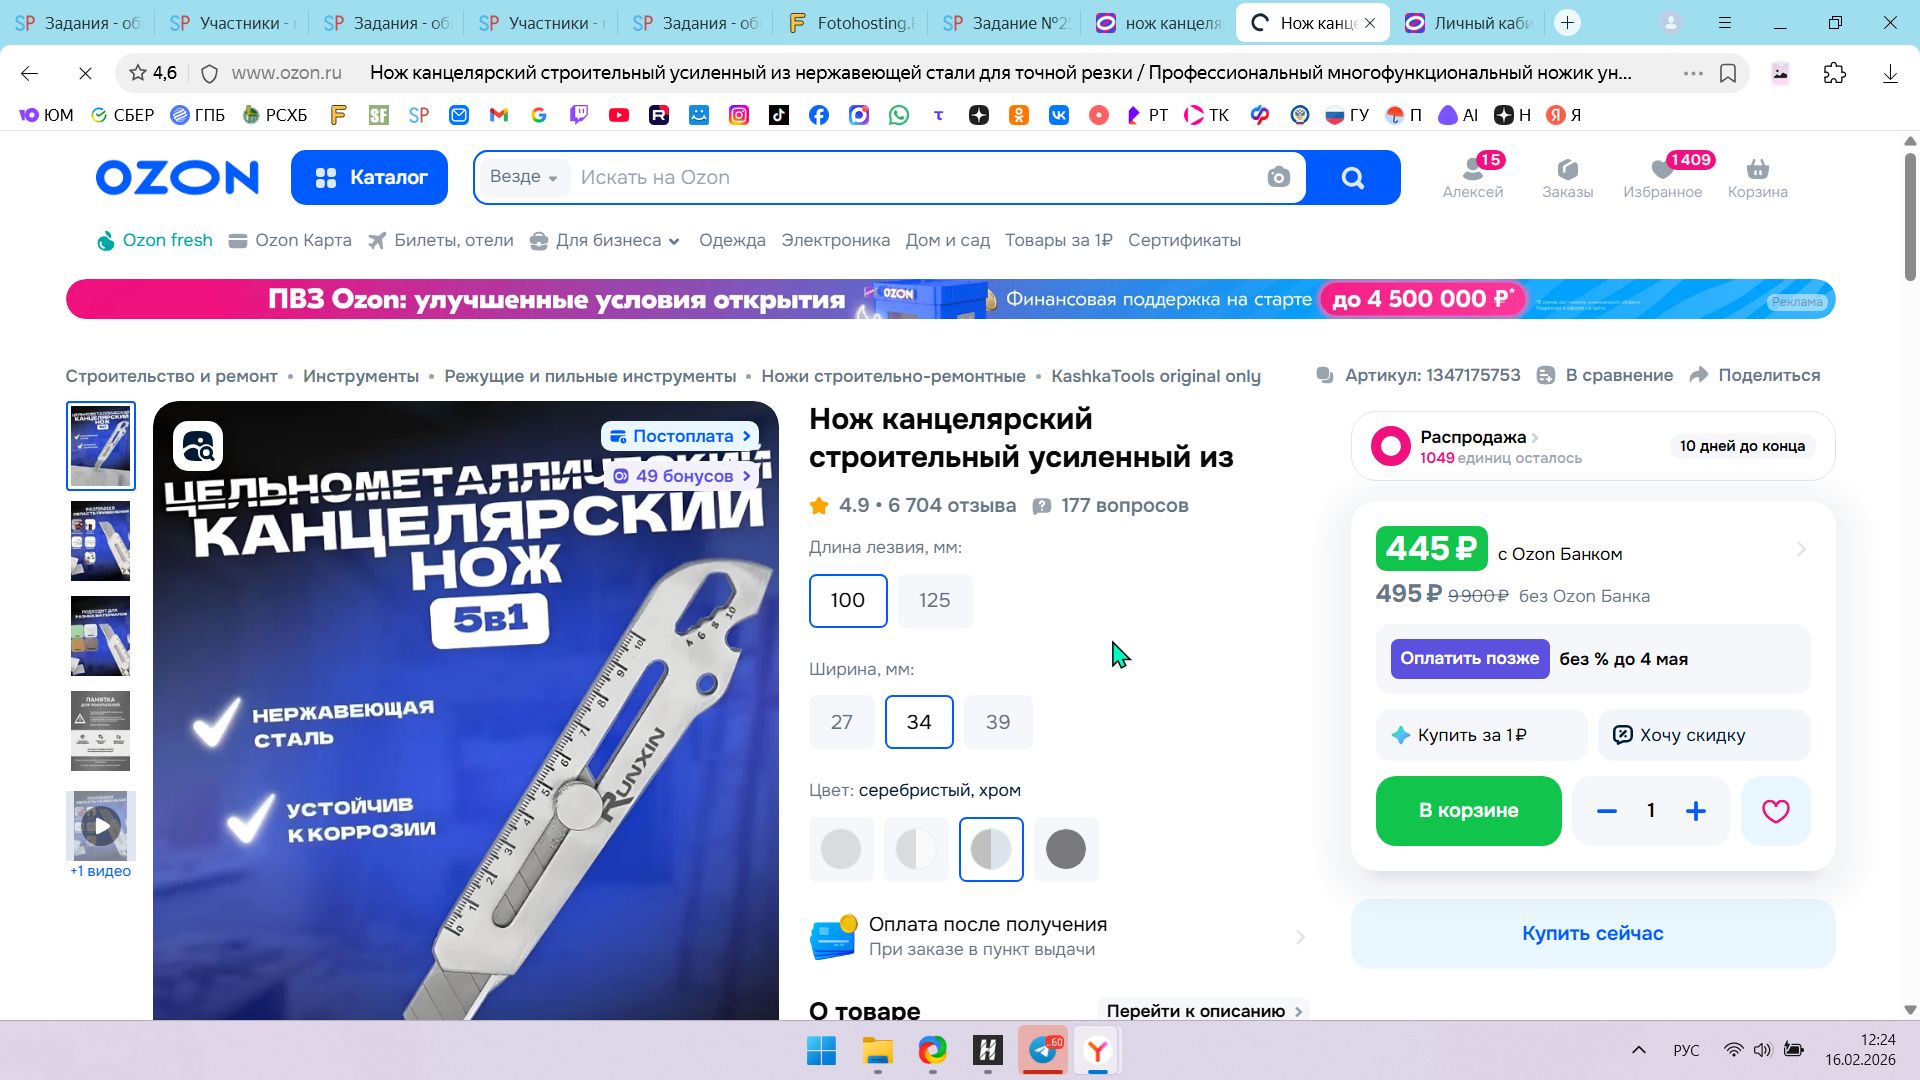
Task: Click the similar-image search icon on photo
Action: tap(198, 446)
